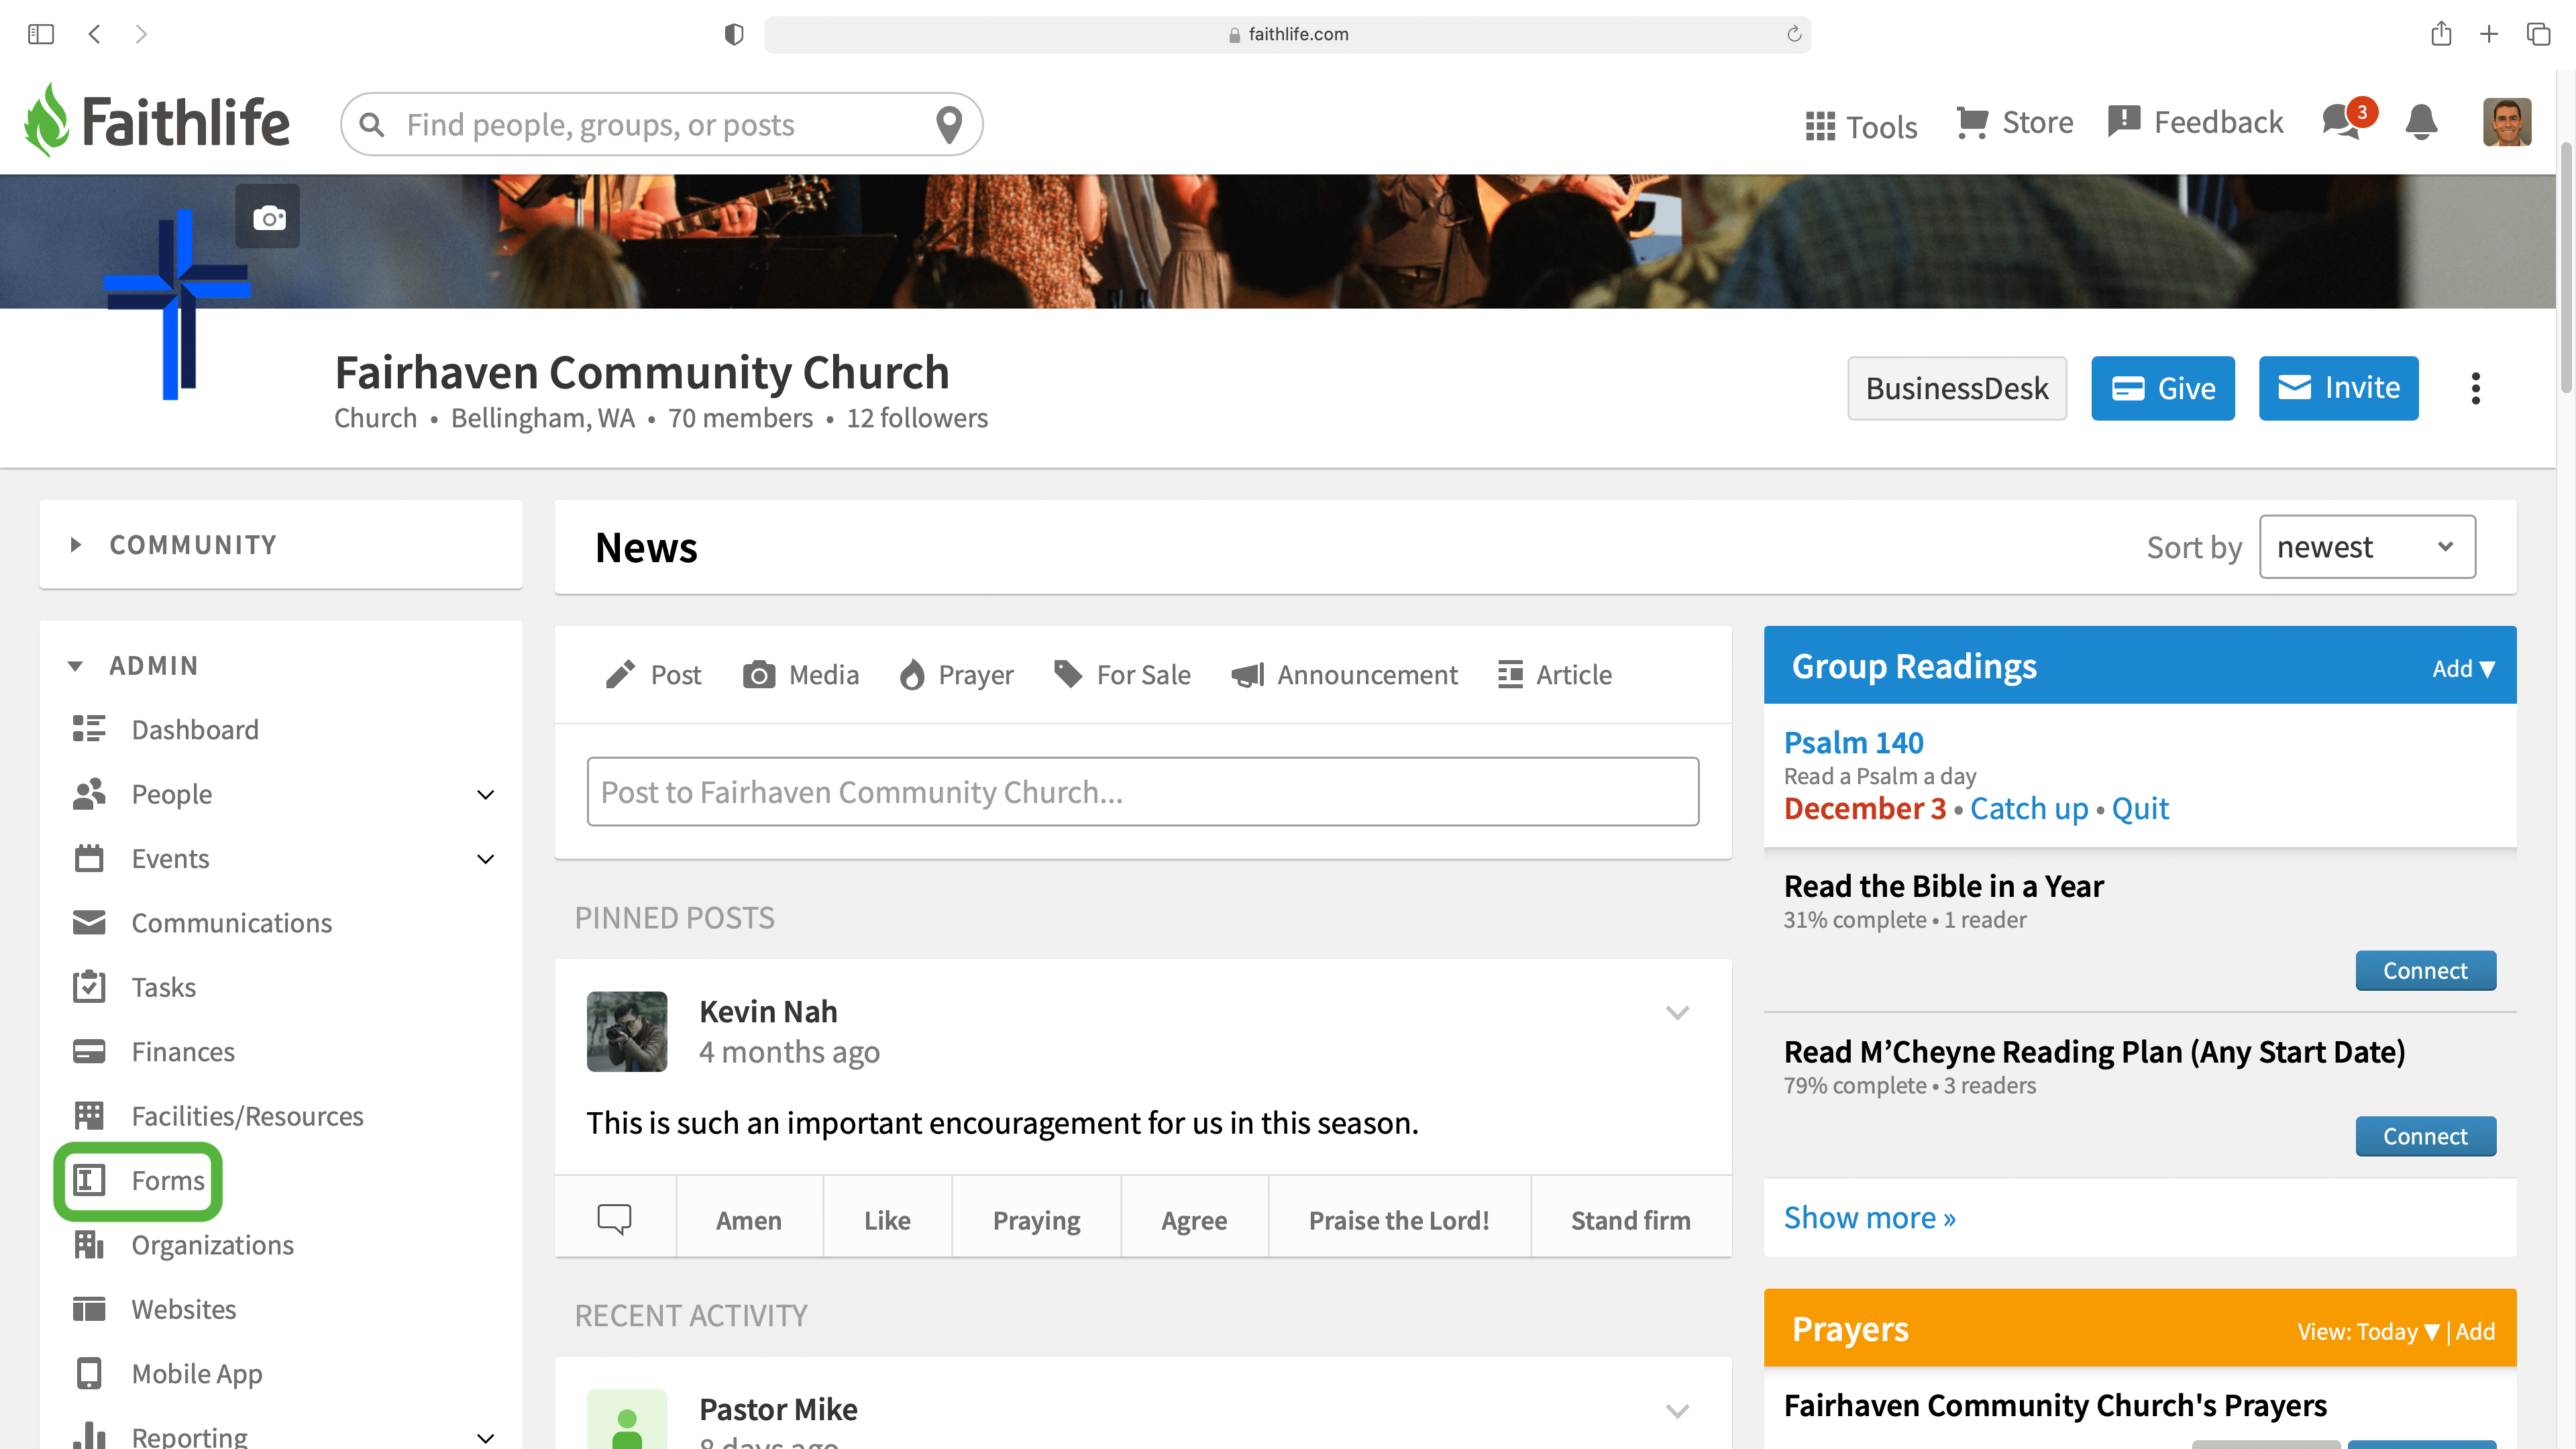Click the browser privacy shield icon
Image resolution: width=2576 pixels, height=1449 pixels.
(x=734, y=34)
